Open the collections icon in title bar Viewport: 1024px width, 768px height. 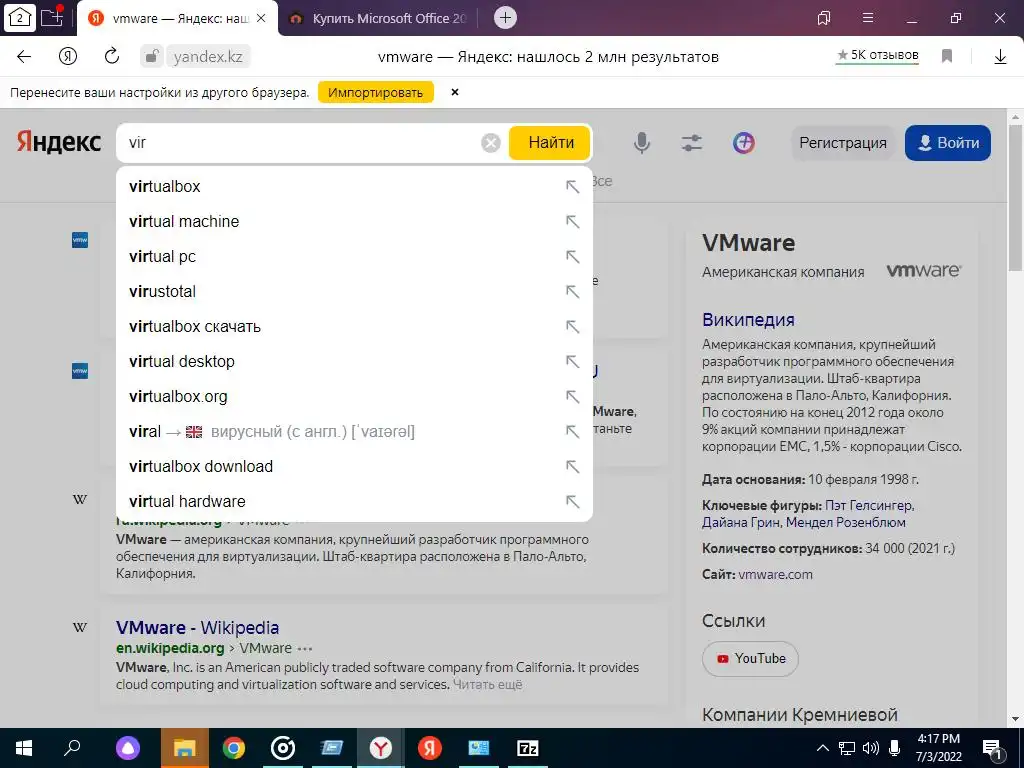point(824,18)
